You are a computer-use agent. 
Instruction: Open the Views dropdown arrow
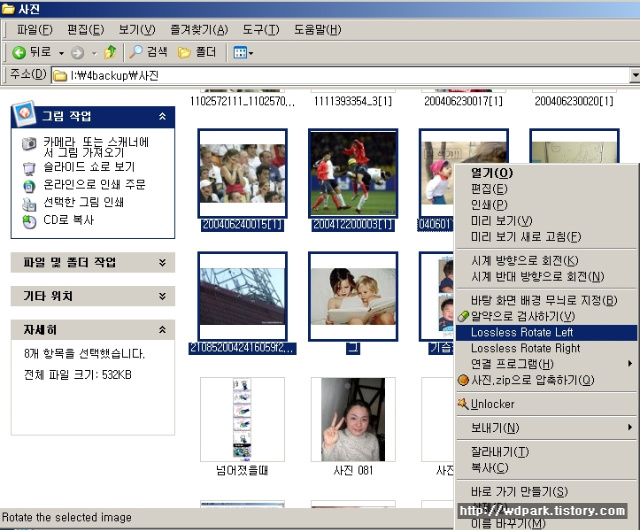point(251,53)
